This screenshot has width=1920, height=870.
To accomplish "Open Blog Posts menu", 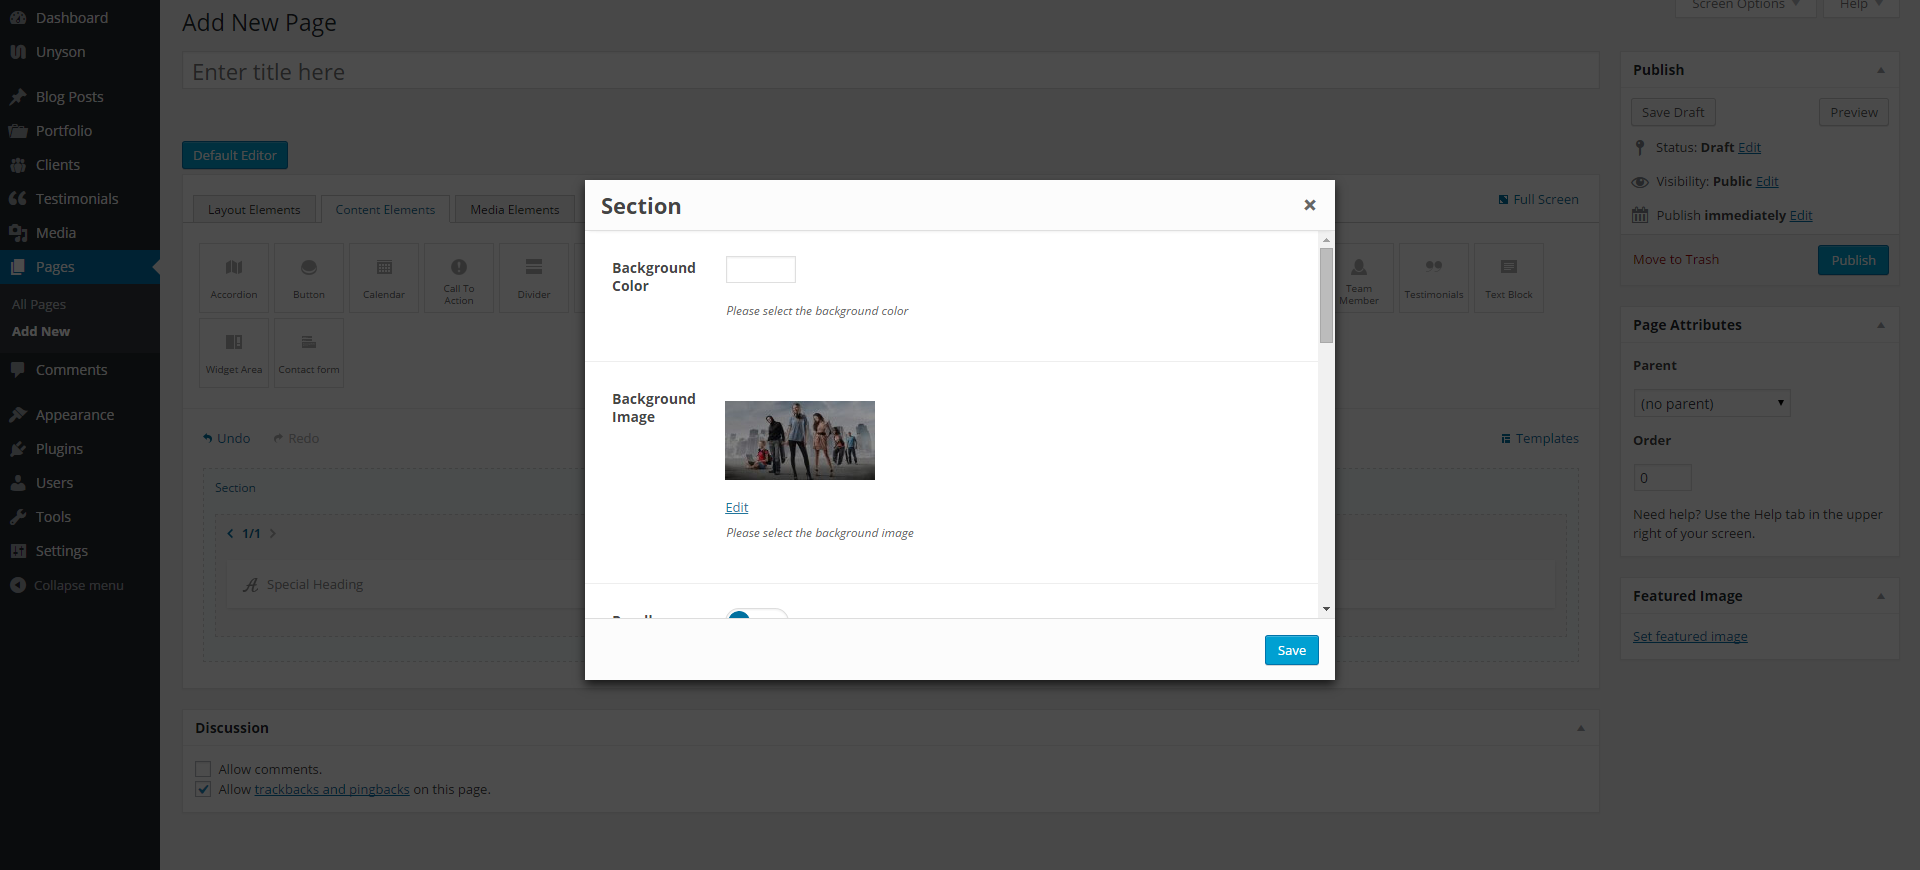I will (80, 96).
